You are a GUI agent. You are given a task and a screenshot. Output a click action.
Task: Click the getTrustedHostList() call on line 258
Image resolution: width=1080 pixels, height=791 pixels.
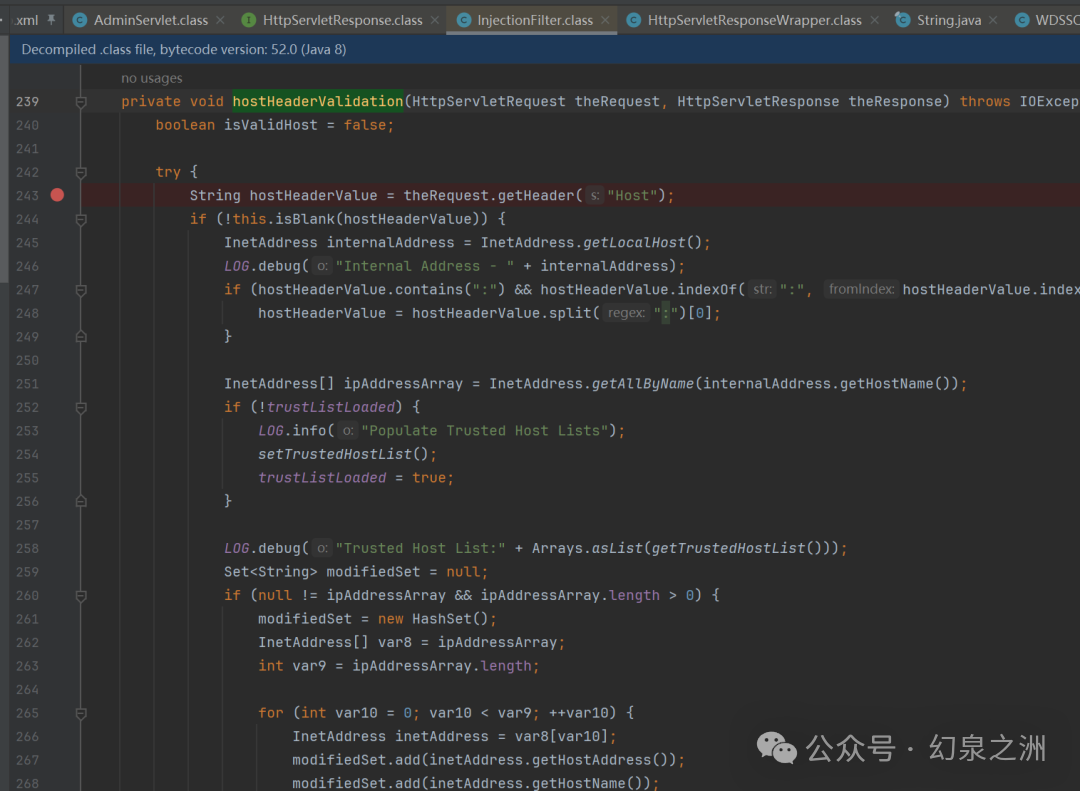tap(737, 548)
